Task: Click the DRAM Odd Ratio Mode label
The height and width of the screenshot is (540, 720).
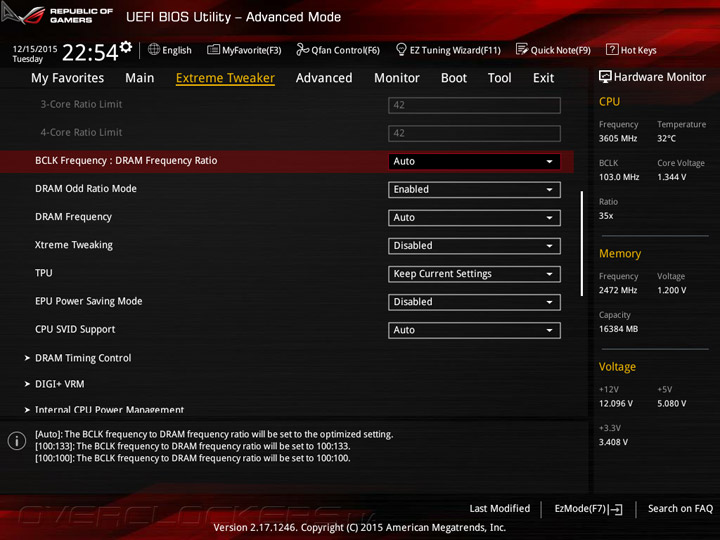Action: [86, 189]
